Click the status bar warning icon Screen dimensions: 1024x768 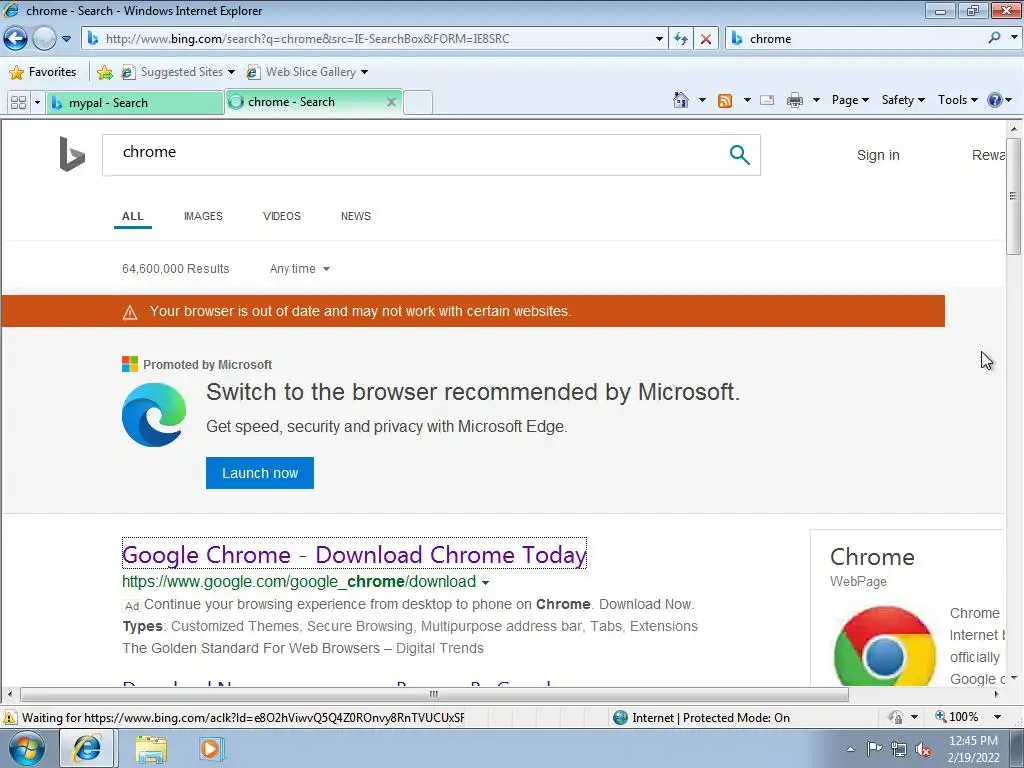tap(10, 718)
